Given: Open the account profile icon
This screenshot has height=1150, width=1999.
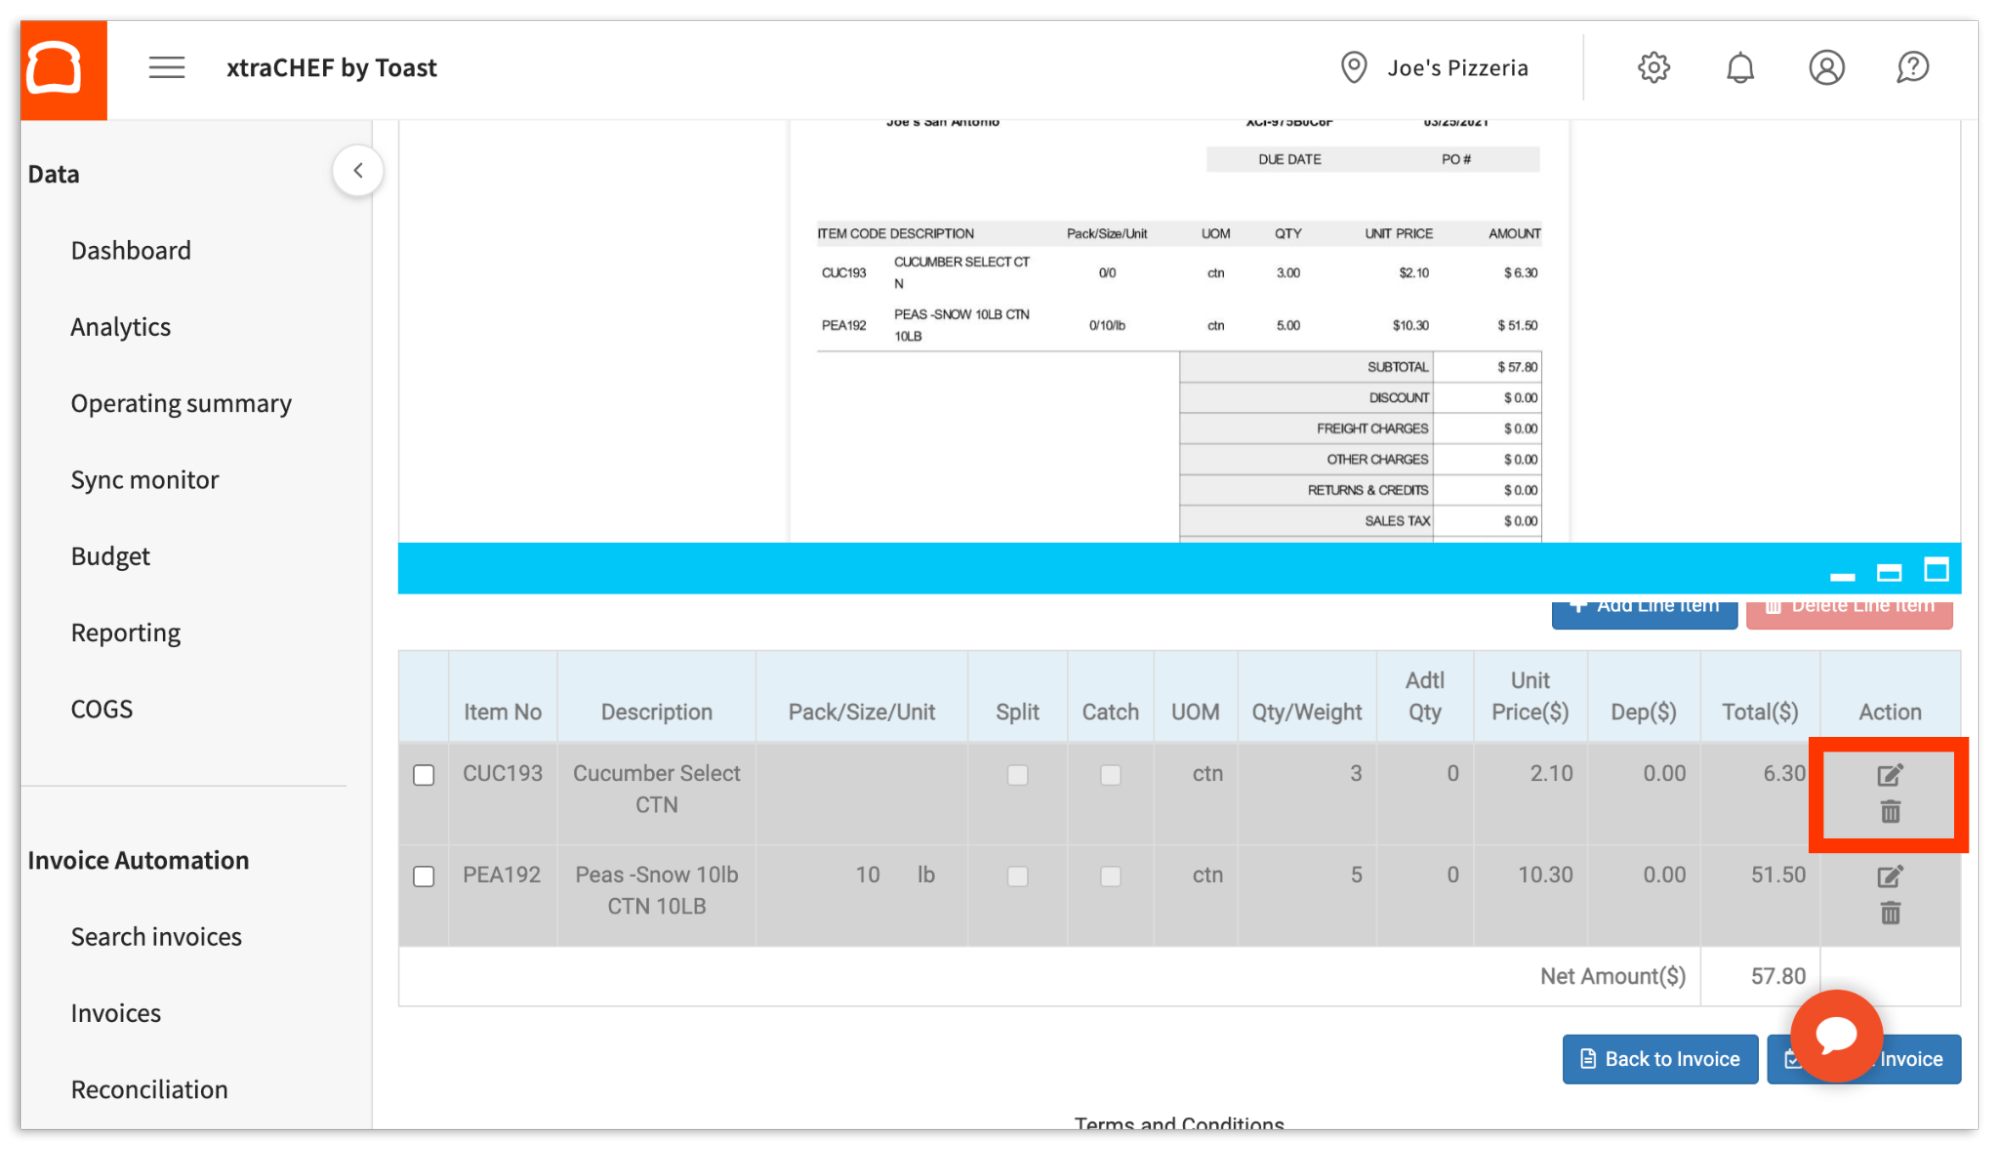Looking at the screenshot, I should point(1826,67).
